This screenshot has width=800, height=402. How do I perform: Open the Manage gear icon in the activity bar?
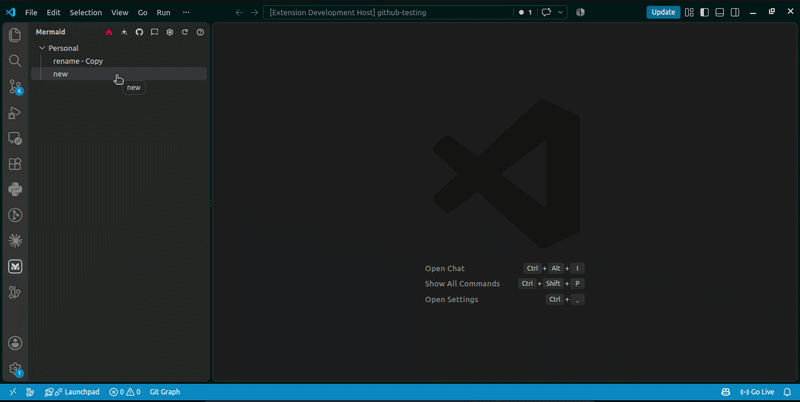point(15,369)
